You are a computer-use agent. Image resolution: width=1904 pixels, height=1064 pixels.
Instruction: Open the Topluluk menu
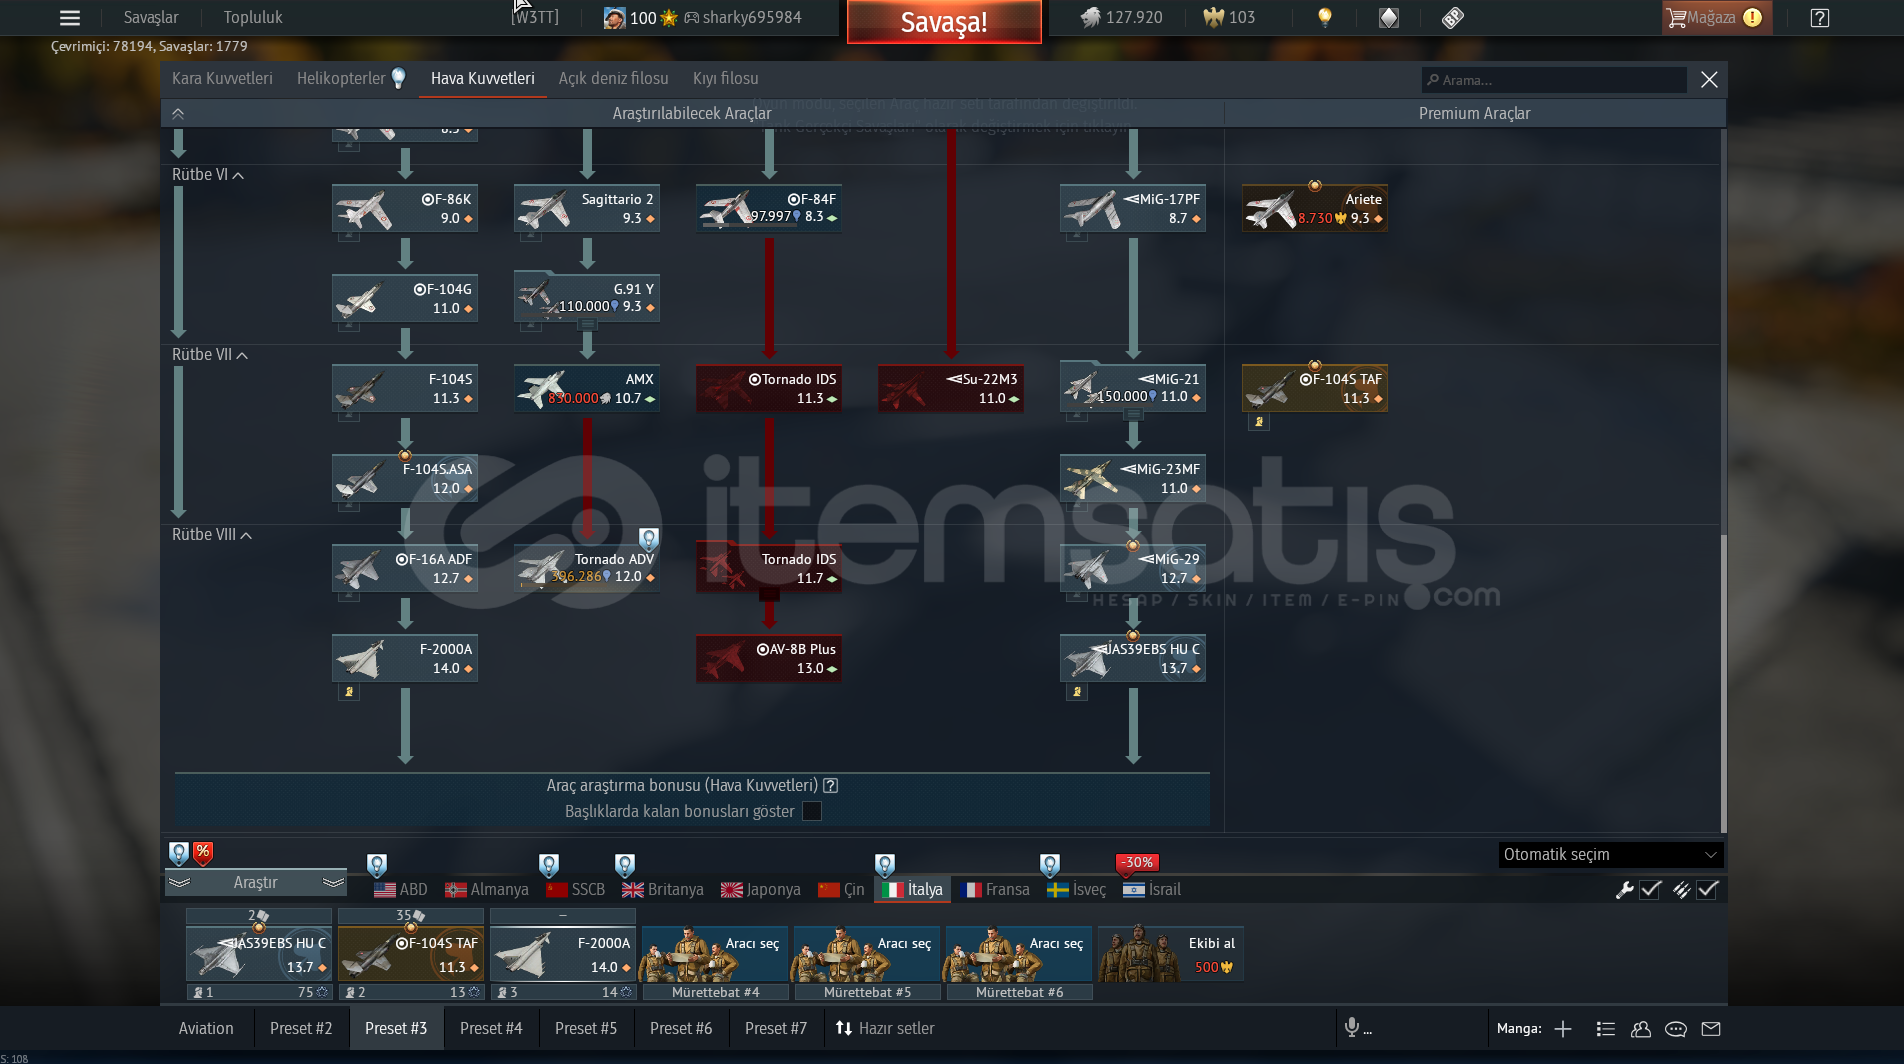click(253, 17)
